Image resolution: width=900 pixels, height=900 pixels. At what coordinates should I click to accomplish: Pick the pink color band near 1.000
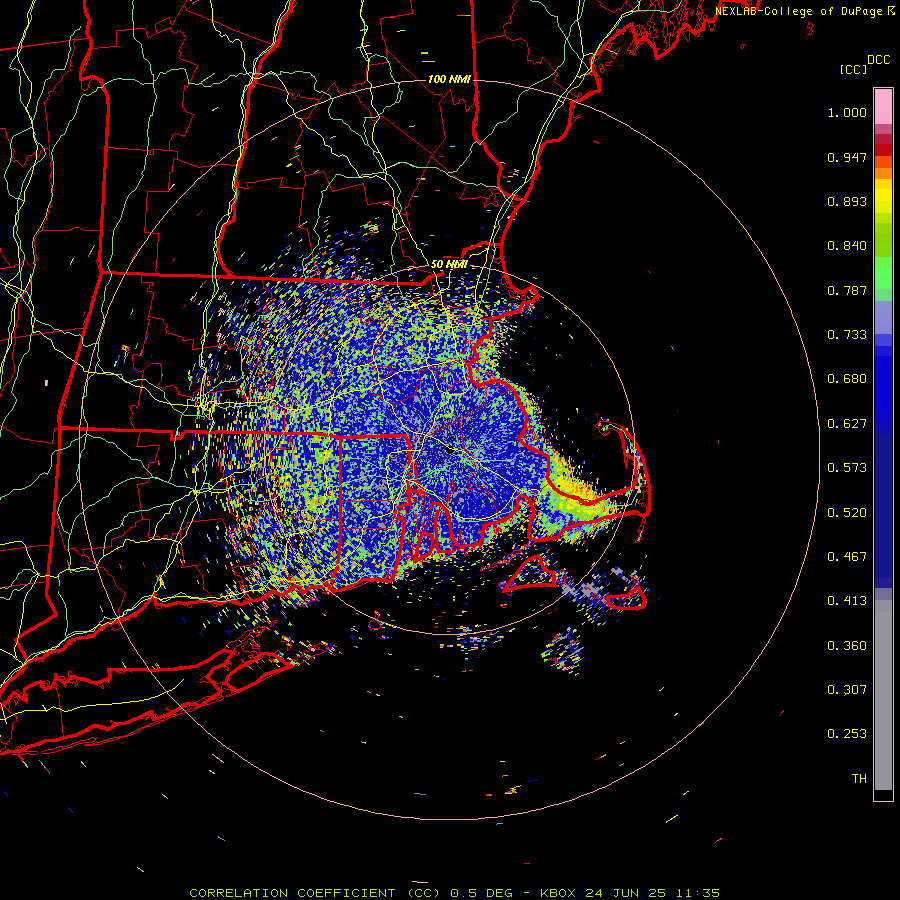883,107
